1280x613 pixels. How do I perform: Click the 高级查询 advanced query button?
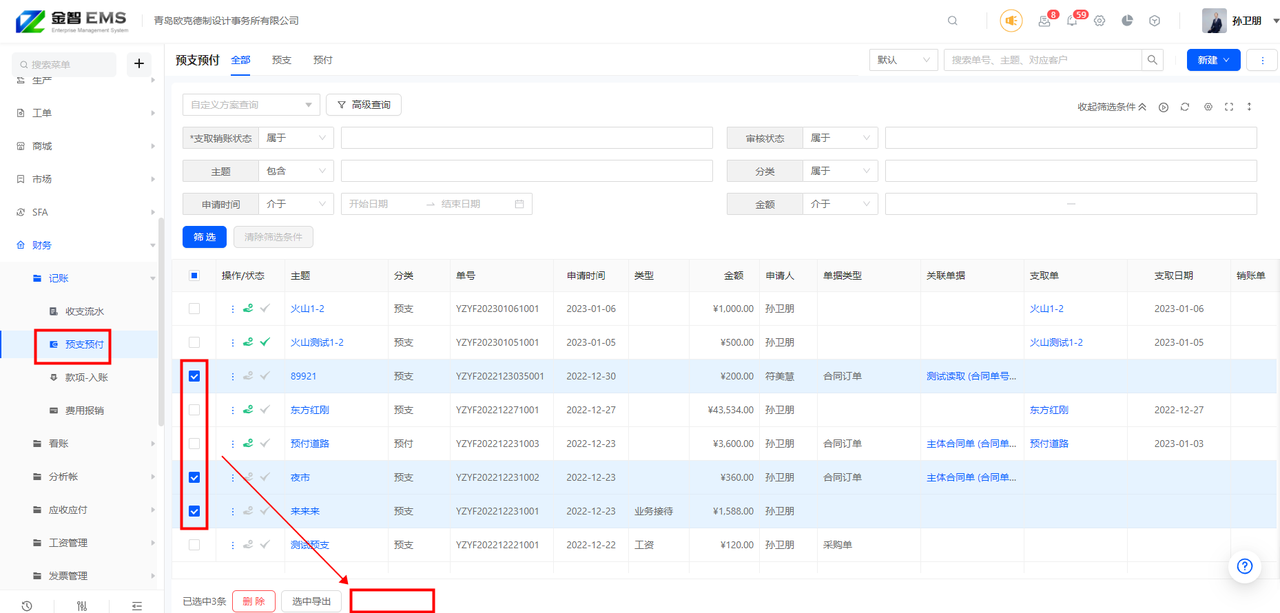tap(363, 104)
